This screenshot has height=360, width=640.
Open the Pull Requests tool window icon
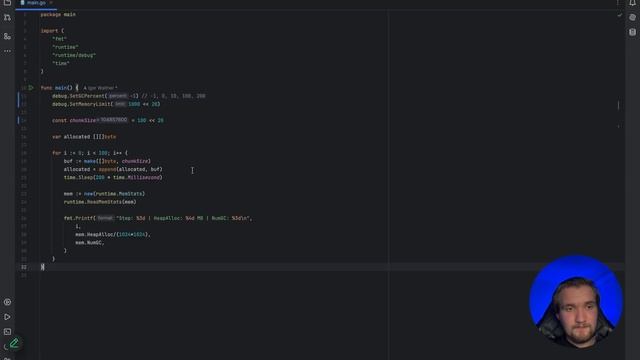pyautogui.click(x=7, y=18)
